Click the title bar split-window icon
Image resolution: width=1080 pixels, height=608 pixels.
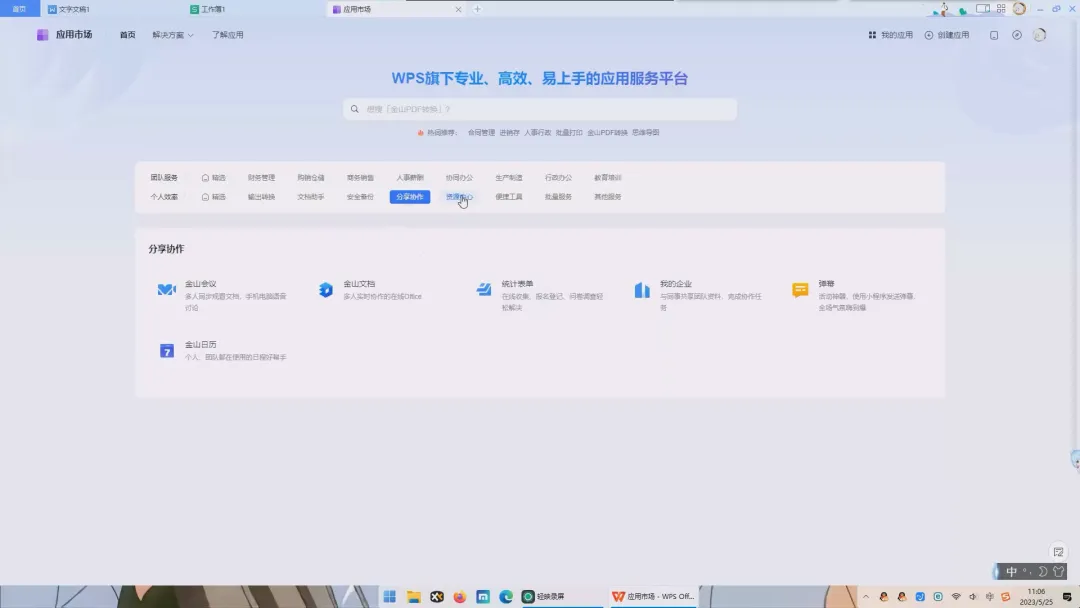click(x=983, y=9)
